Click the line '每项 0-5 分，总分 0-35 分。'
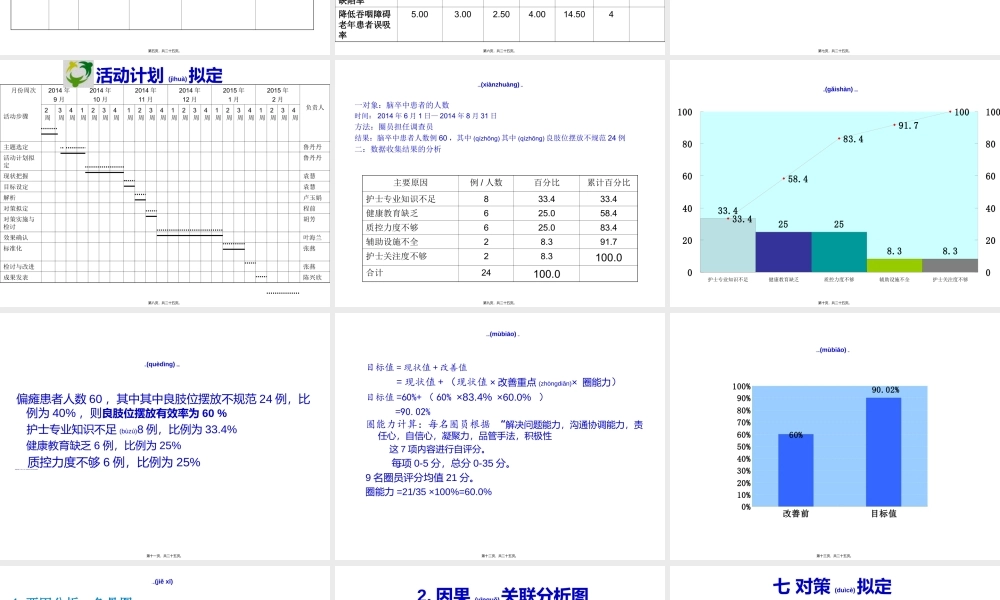Image resolution: width=1000 pixels, height=600 pixels. [x=451, y=464]
